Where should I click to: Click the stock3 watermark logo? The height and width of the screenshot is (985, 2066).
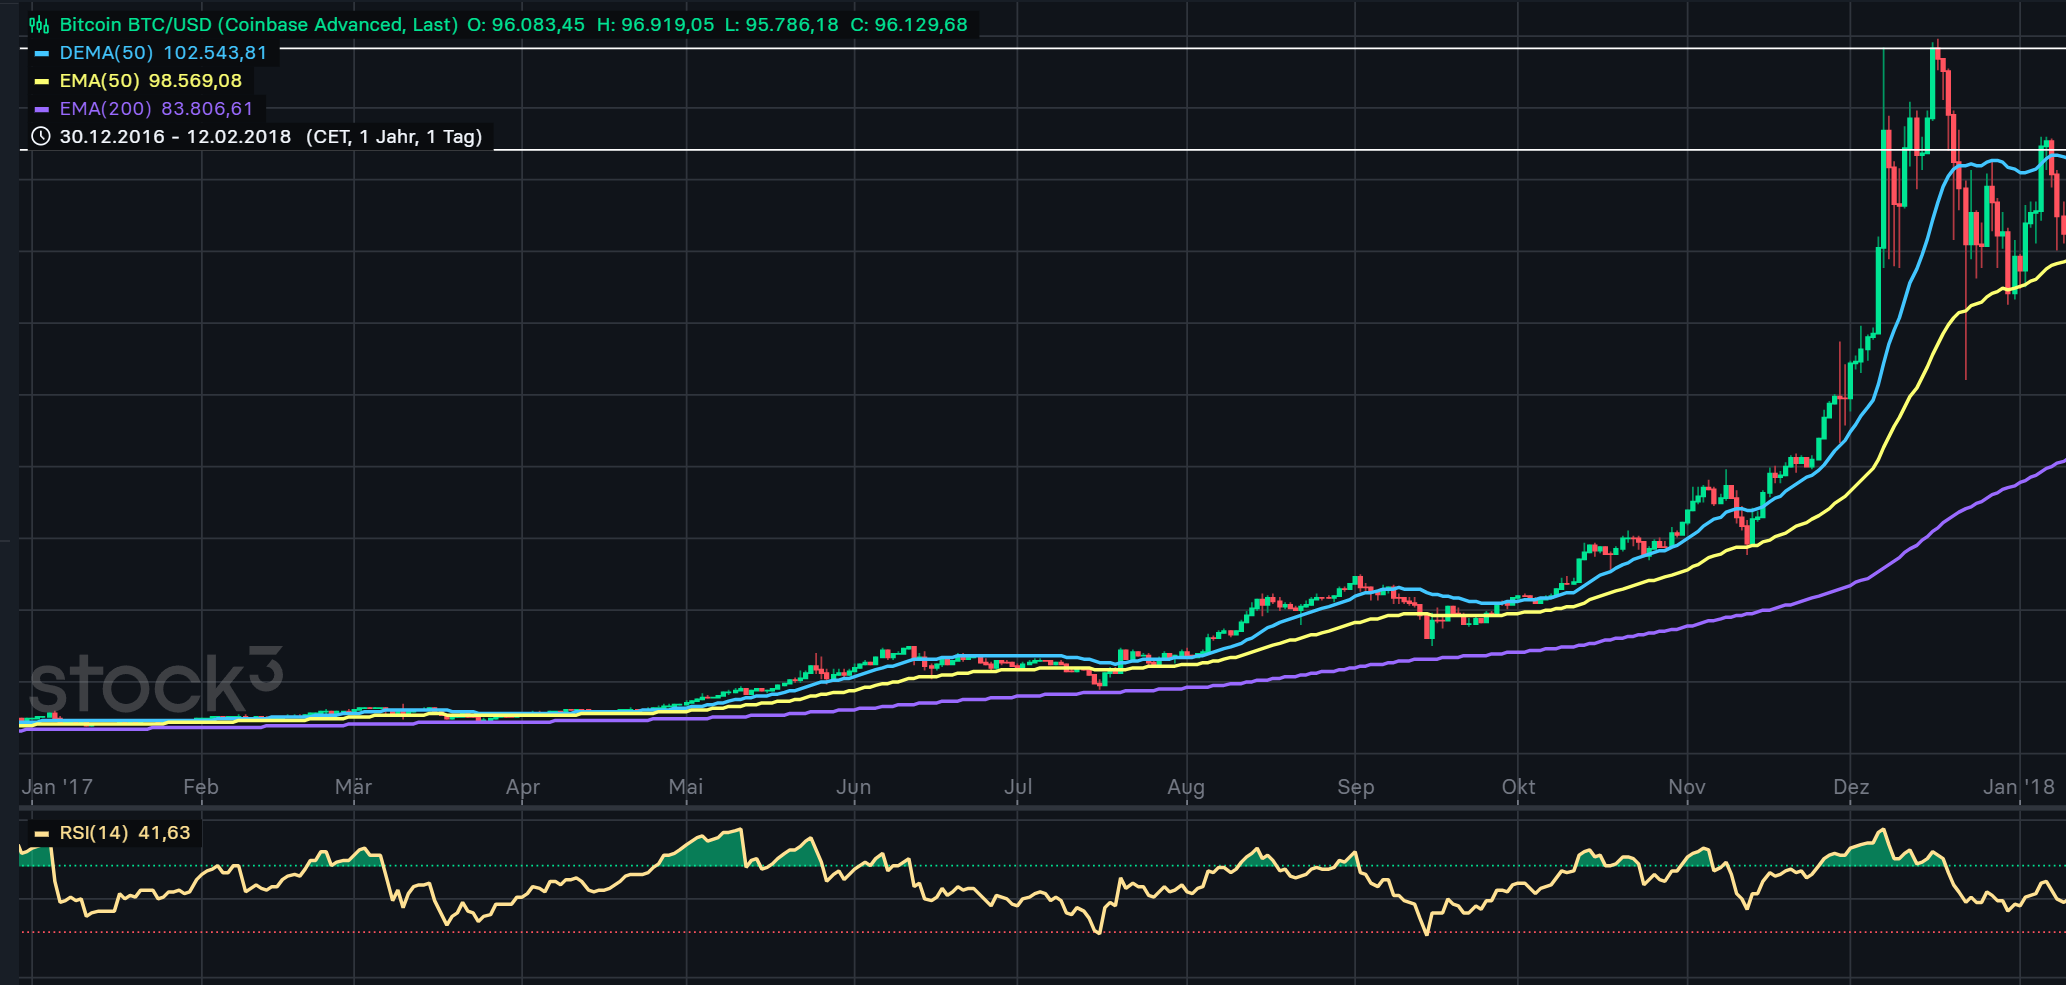(156, 682)
